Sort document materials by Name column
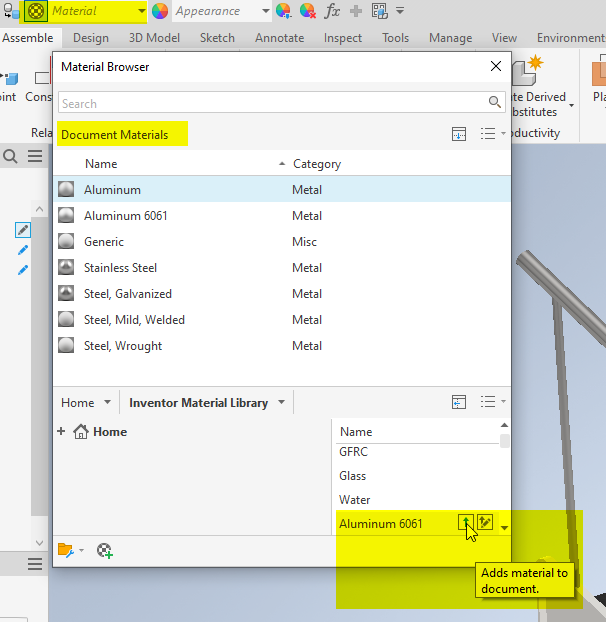The width and height of the screenshot is (606, 622). 101,164
